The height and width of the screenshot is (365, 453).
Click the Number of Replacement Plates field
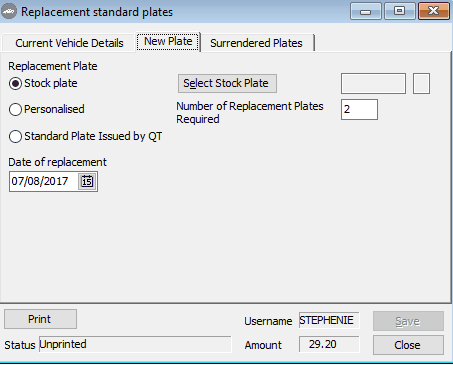coord(359,109)
